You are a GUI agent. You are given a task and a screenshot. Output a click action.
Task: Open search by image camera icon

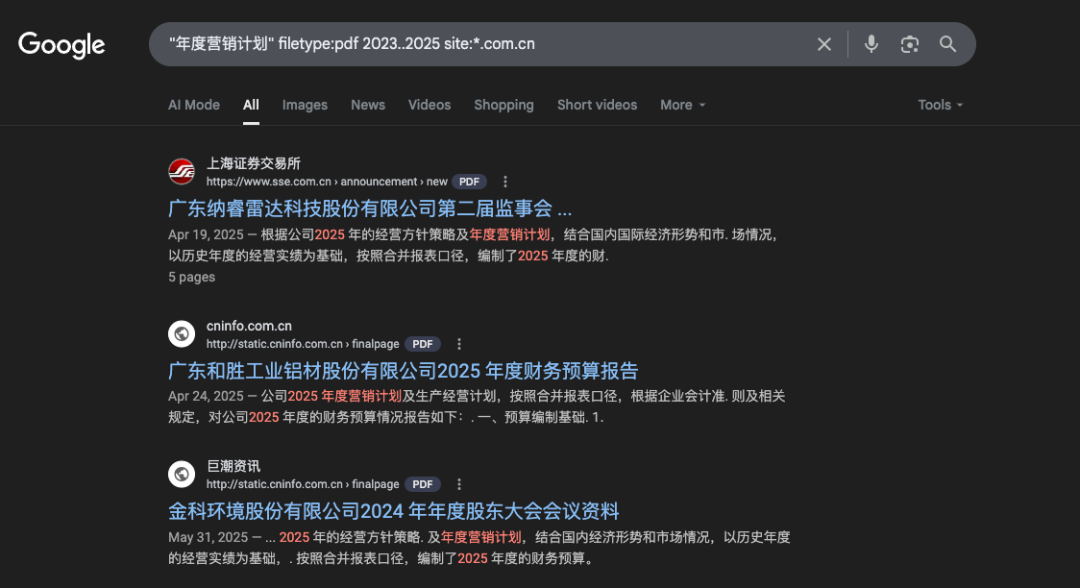tap(909, 45)
